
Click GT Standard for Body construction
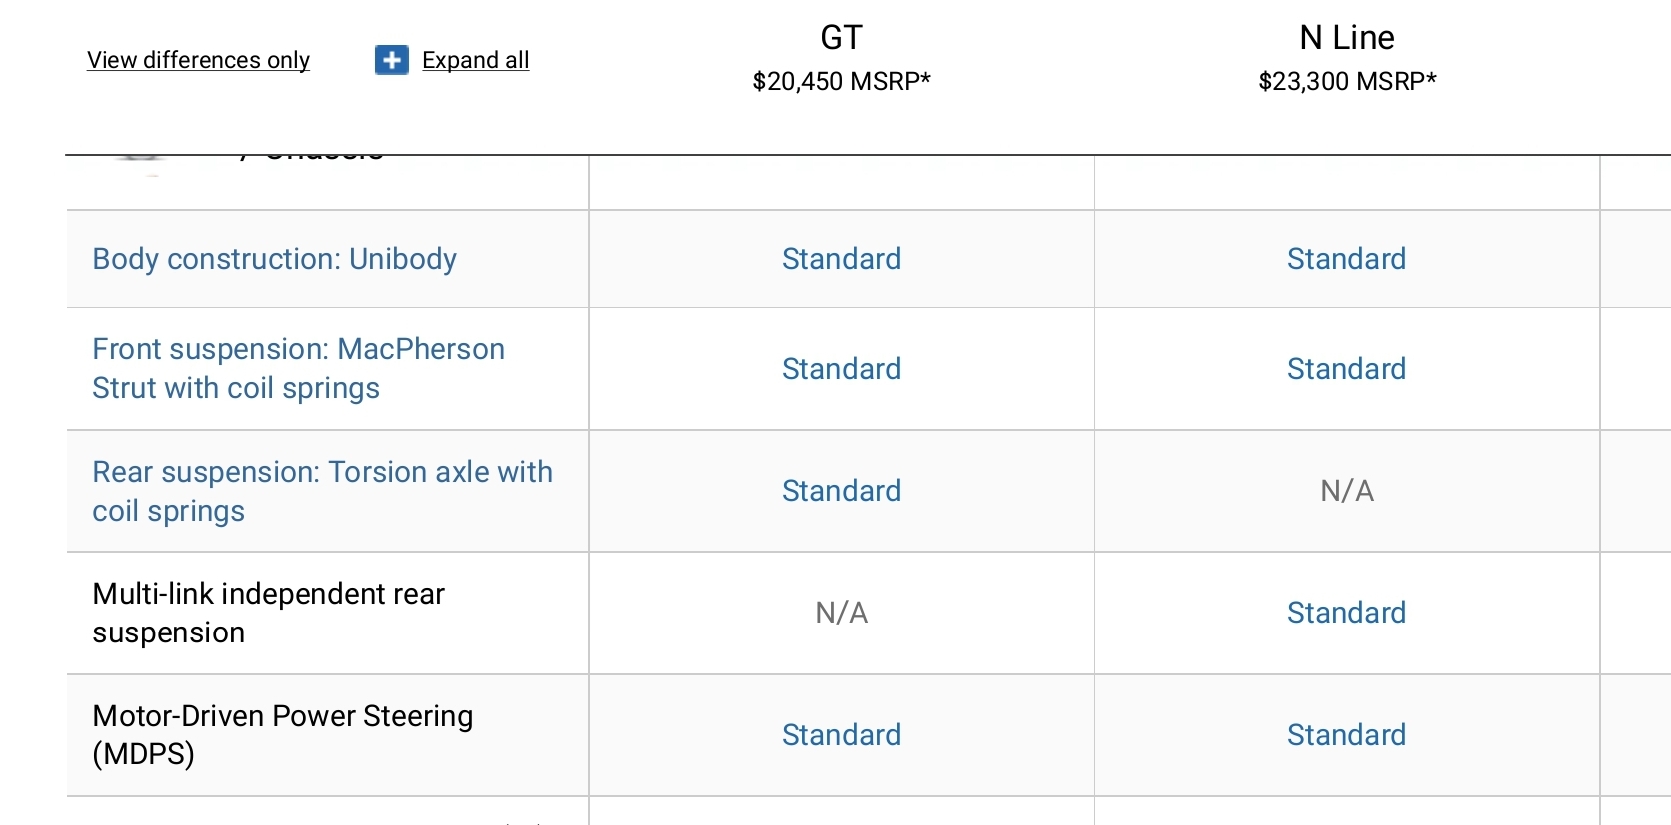pyautogui.click(x=841, y=259)
